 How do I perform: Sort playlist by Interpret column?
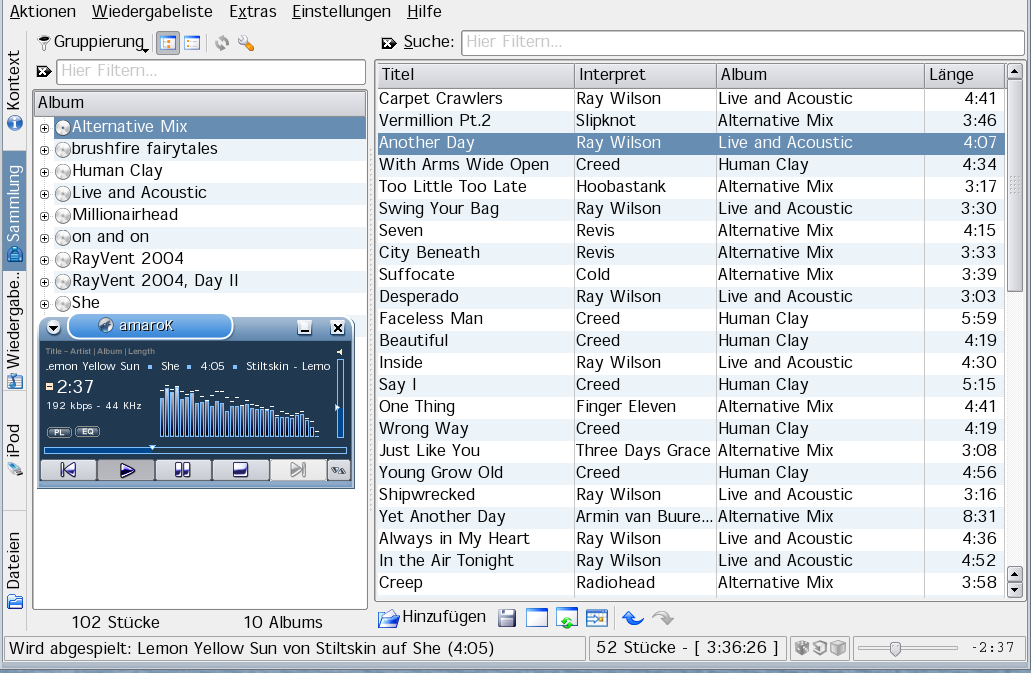pos(645,75)
